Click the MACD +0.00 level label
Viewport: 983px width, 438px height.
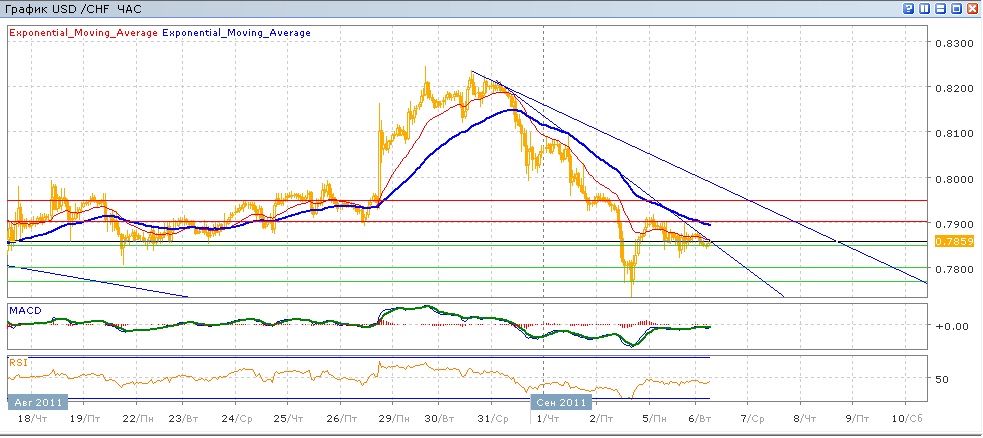(x=950, y=326)
